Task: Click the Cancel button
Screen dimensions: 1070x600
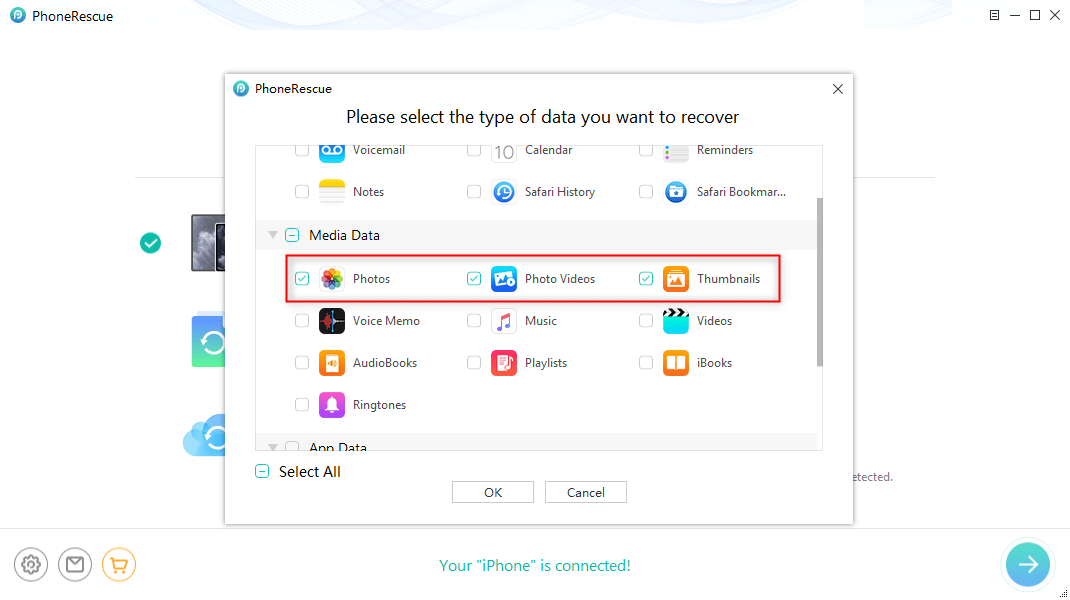Action: coord(585,492)
